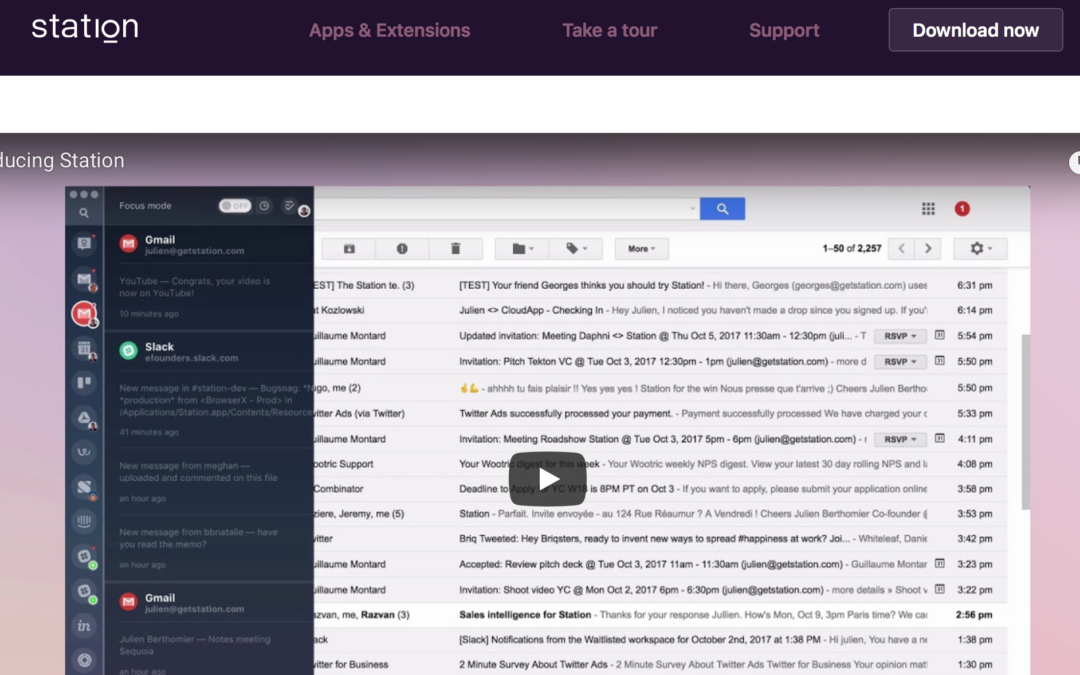Open the Google apps grid icon
The width and height of the screenshot is (1080, 675).
(928, 209)
